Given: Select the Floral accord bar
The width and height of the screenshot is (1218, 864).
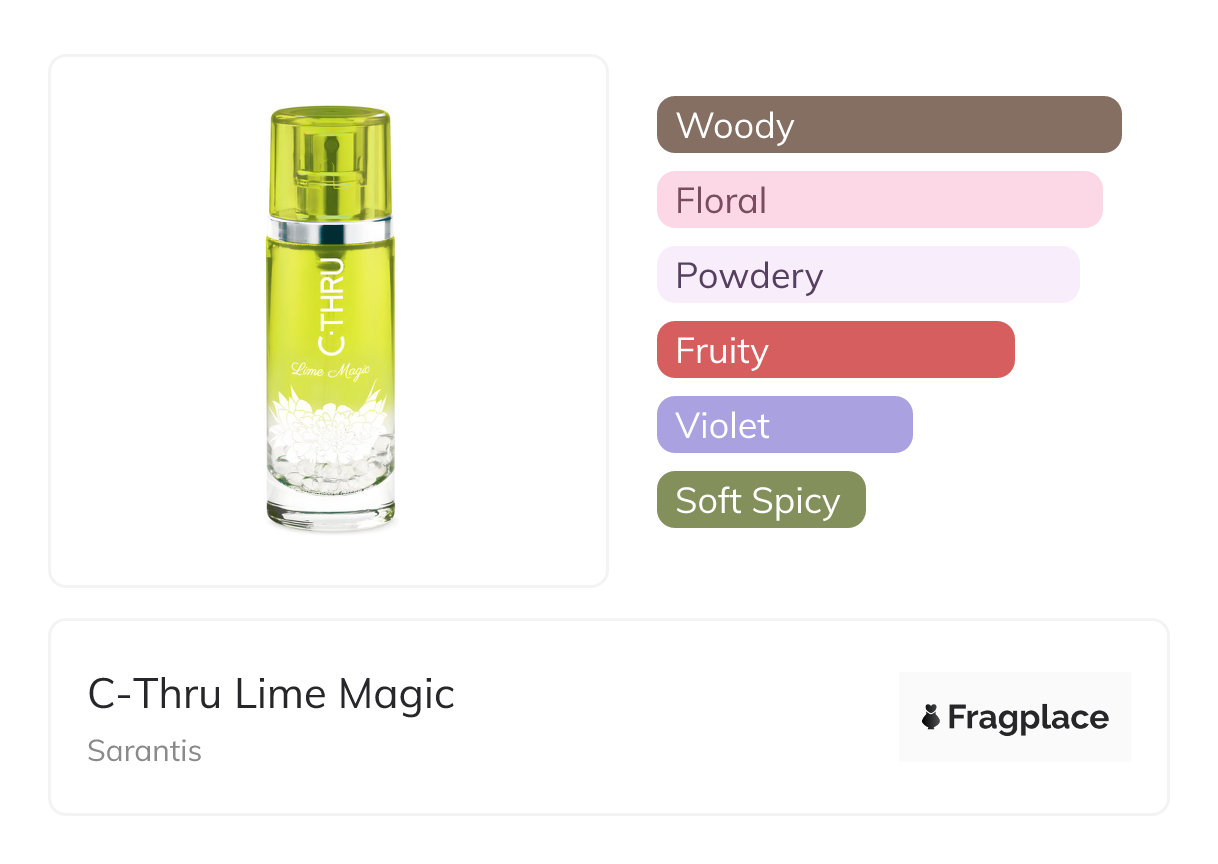Looking at the screenshot, I should click(x=879, y=200).
